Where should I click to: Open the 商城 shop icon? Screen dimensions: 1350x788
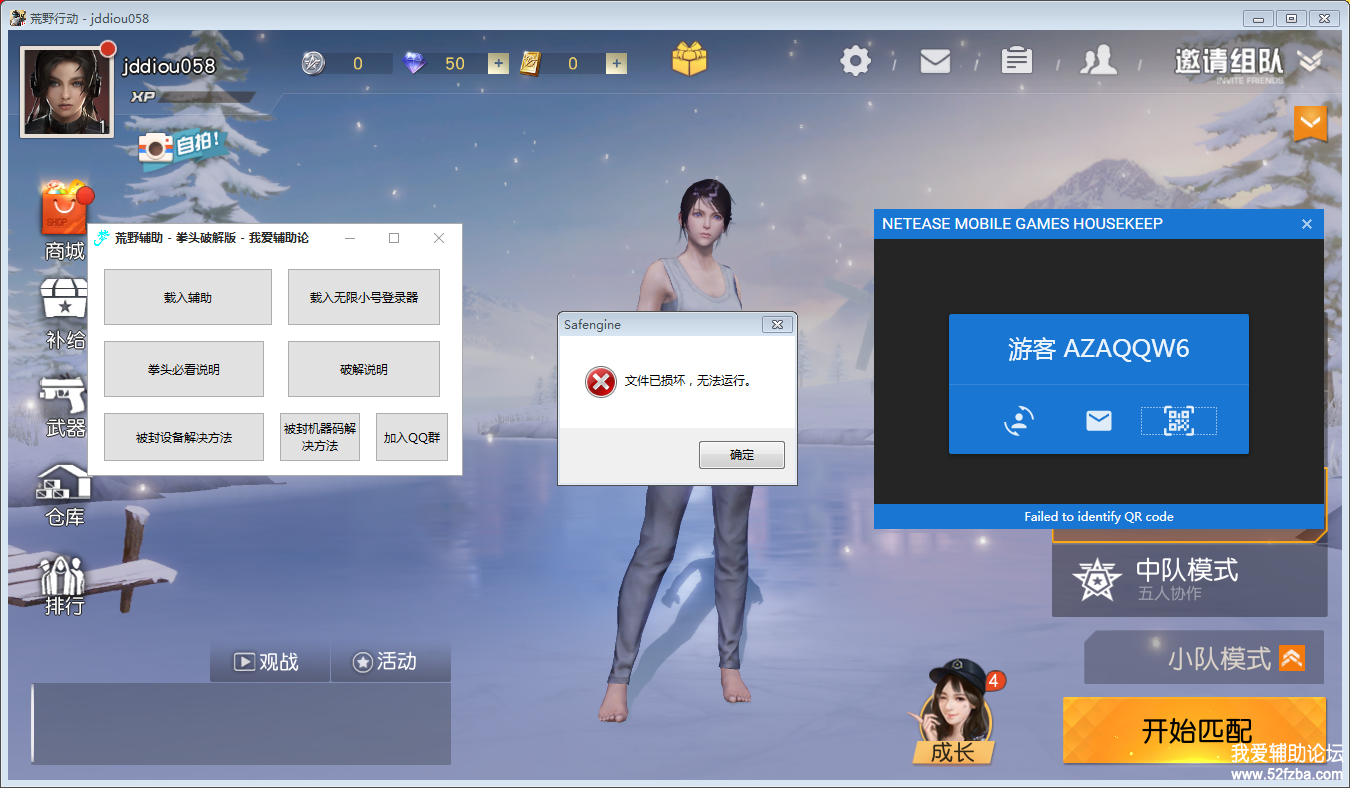point(65,220)
